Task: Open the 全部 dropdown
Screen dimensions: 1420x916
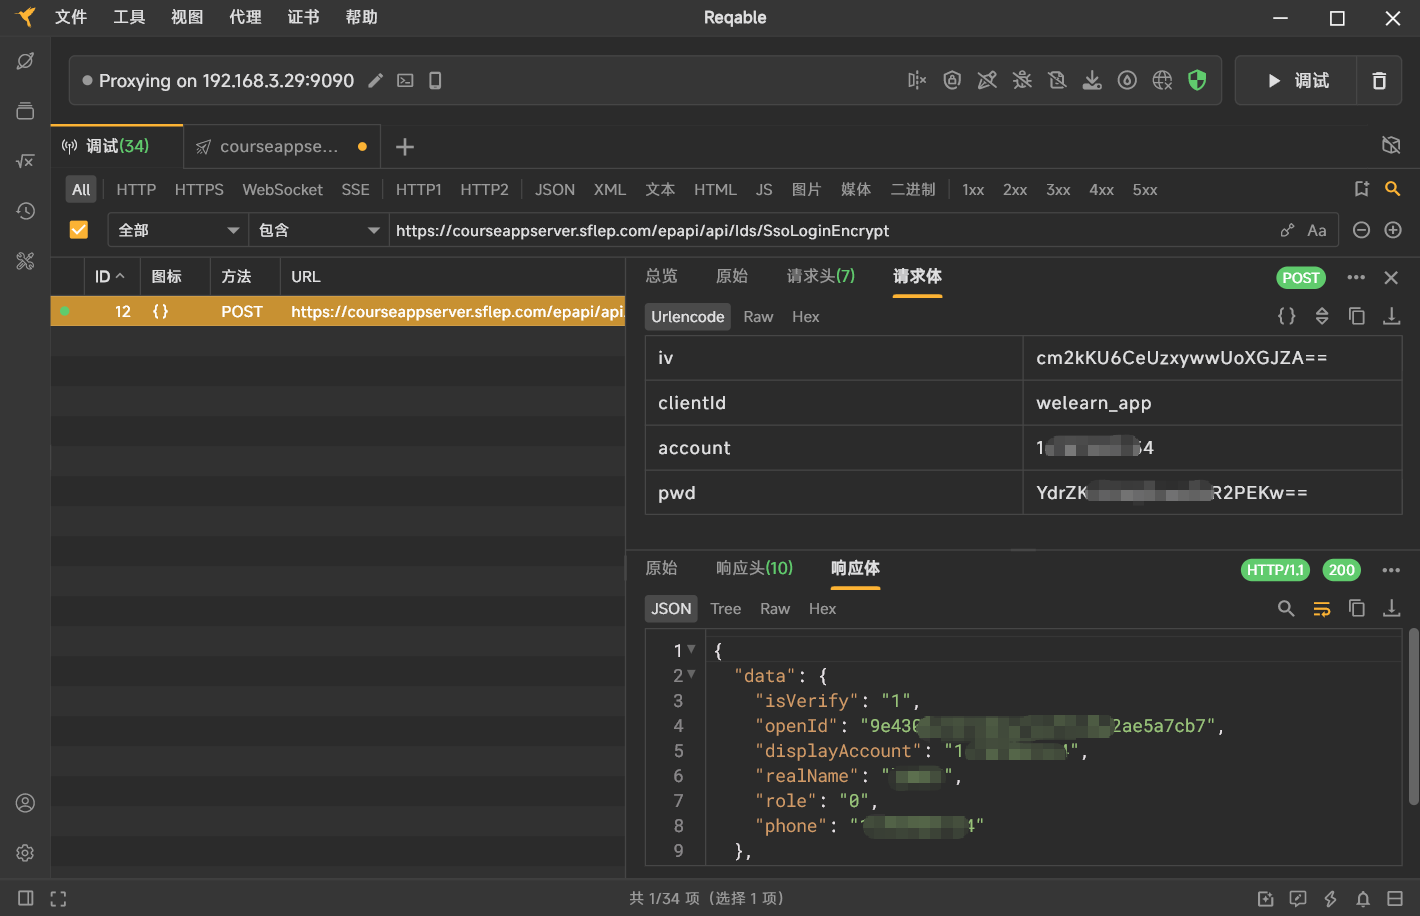Action: [178, 230]
